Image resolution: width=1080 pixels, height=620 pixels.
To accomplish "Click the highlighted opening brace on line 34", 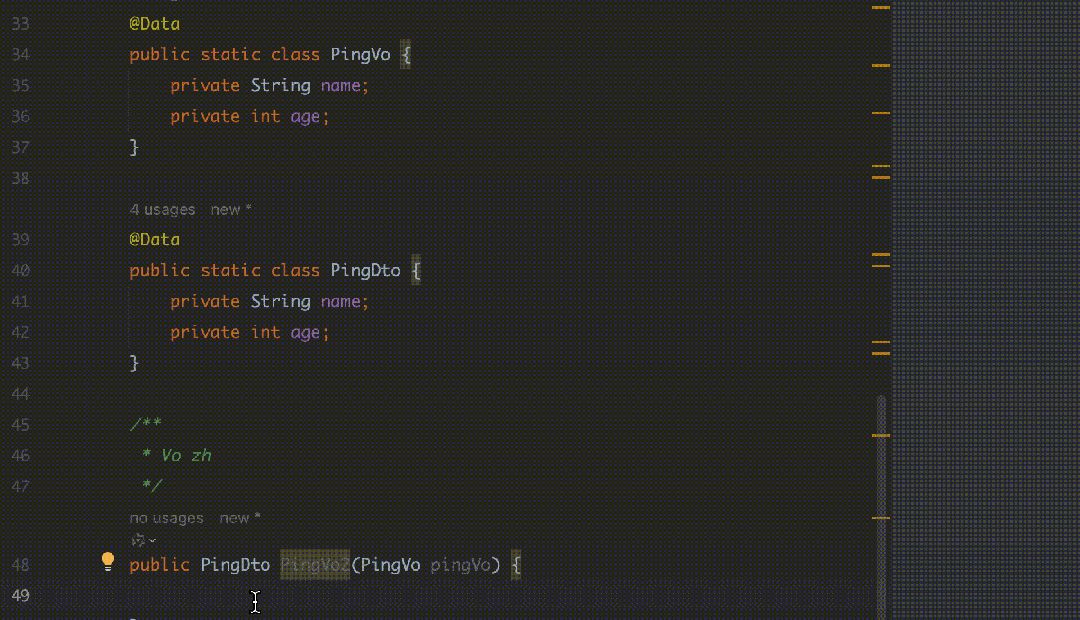I will 406,54.
